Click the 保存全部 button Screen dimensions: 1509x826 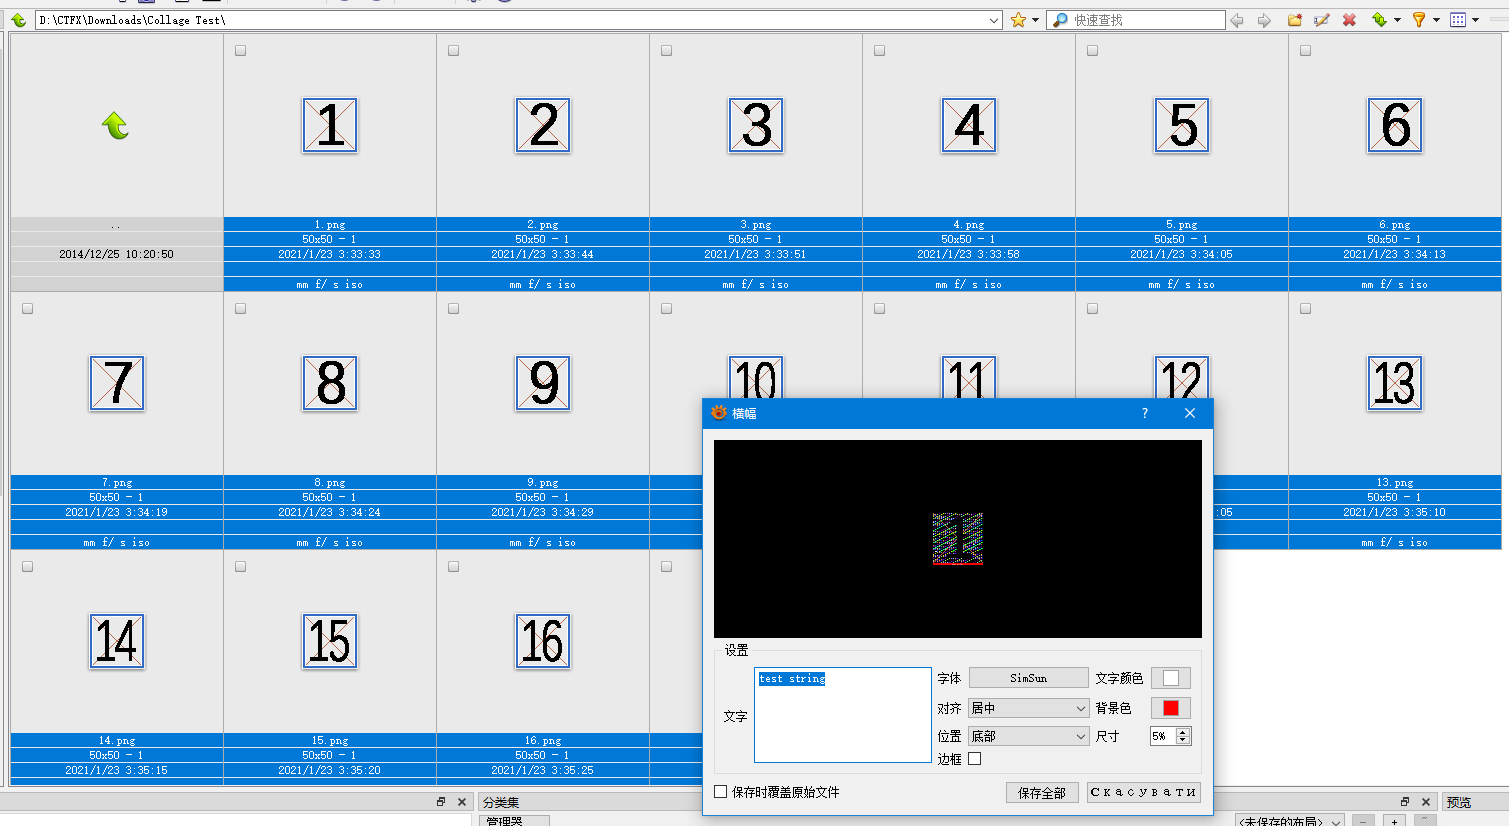pos(1042,793)
